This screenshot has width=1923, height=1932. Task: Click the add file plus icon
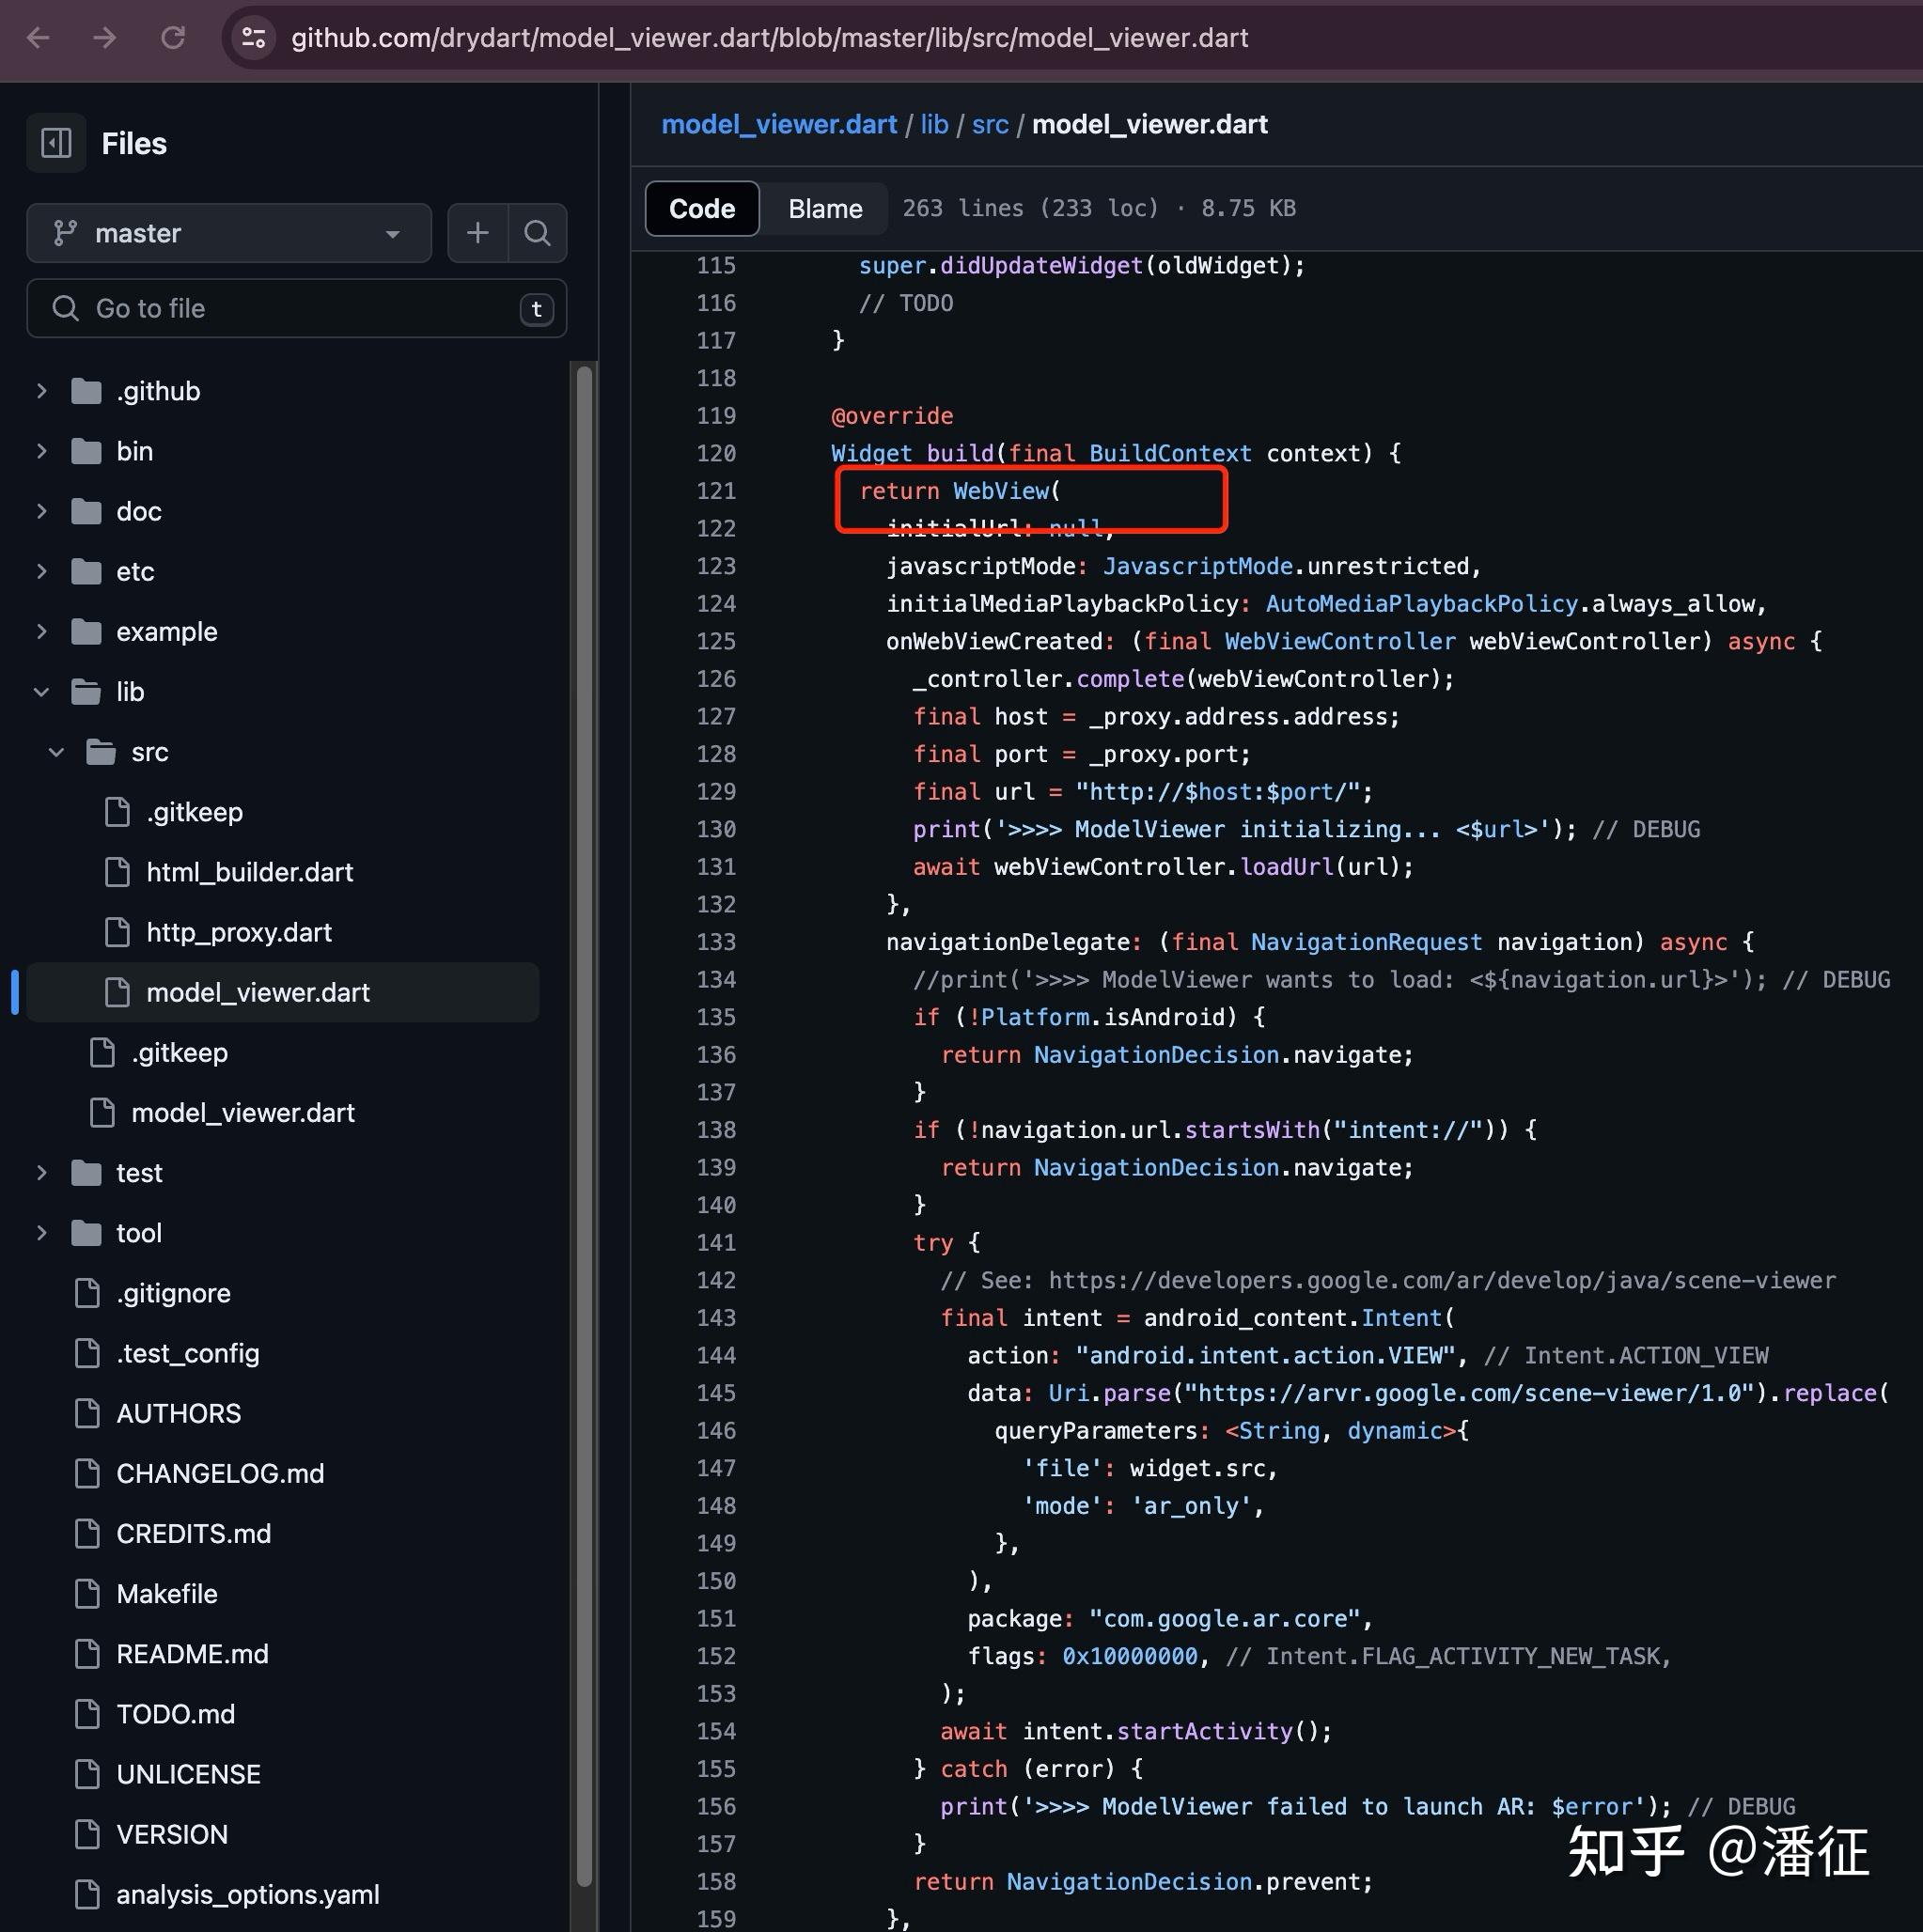(478, 233)
